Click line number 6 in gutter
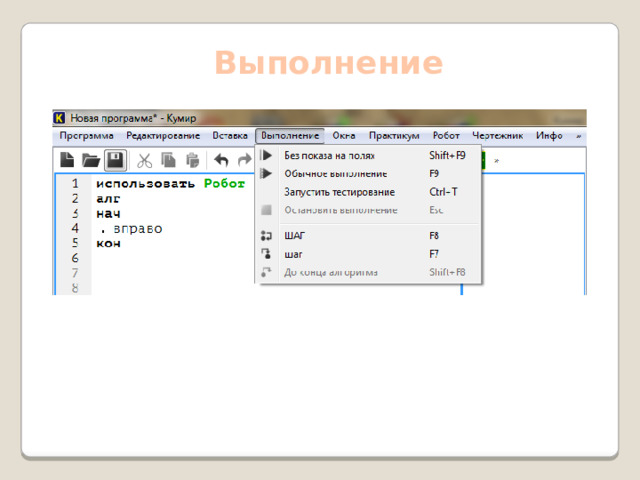Image resolution: width=640 pixels, height=480 pixels. [75, 258]
